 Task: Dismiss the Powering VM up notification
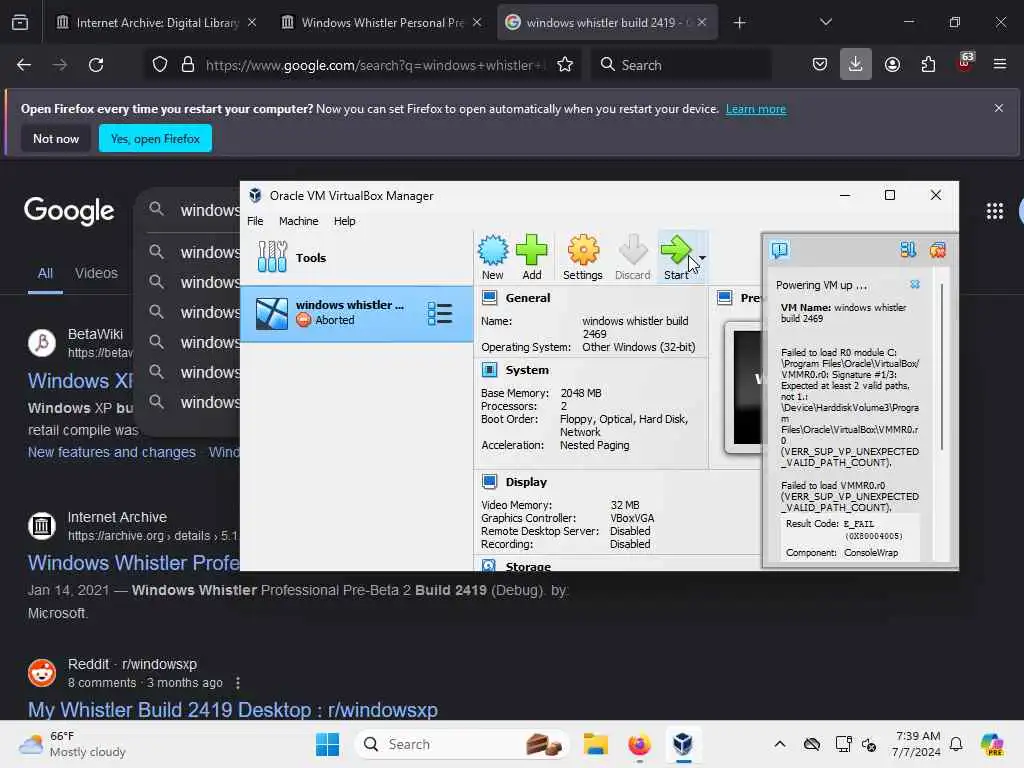914,285
